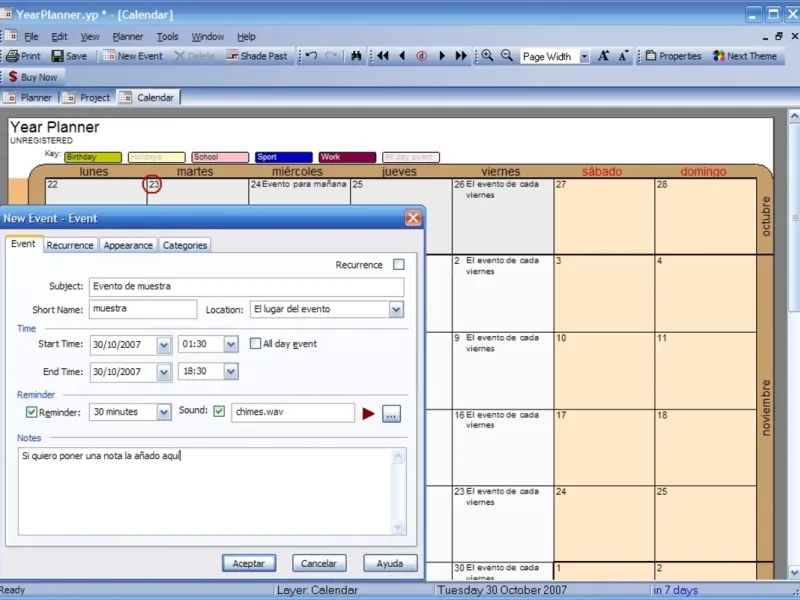Open the File menu
This screenshot has height=600, width=800.
tap(31, 37)
